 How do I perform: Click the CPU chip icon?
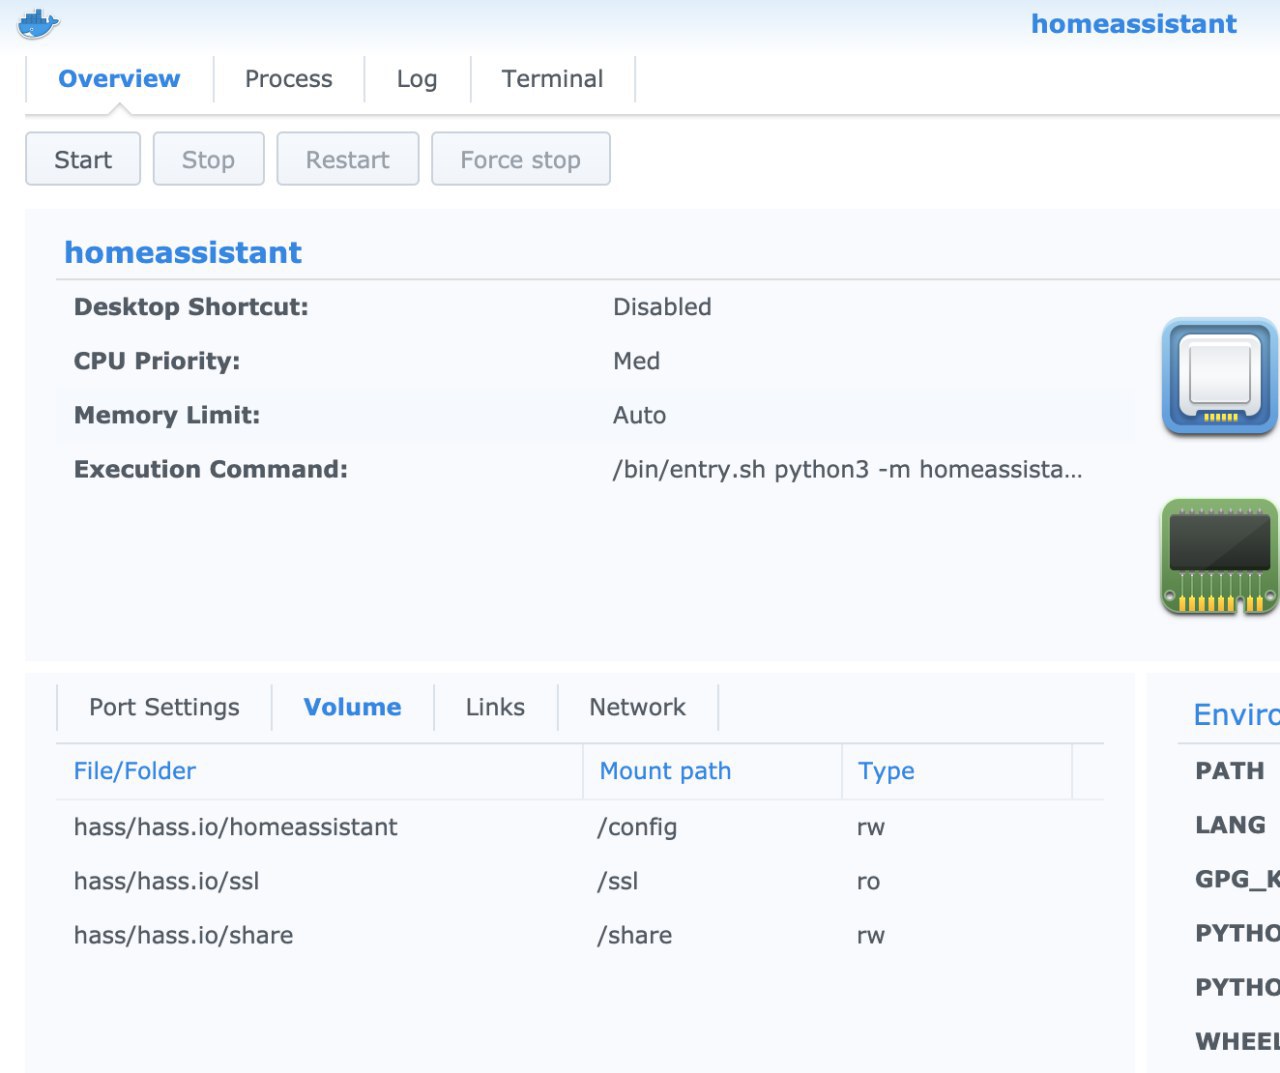pyautogui.click(x=1220, y=376)
